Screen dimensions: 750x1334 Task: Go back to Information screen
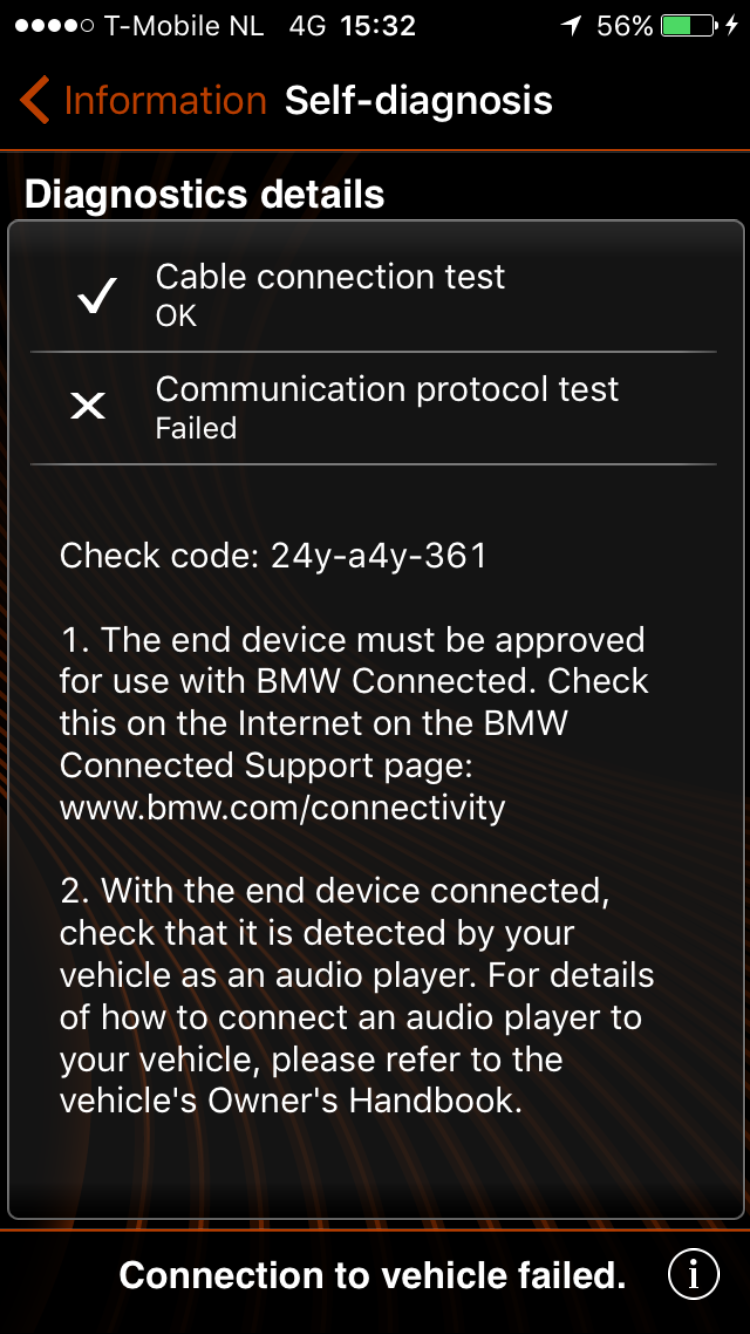pyautogui.click(x=165, y=101)
